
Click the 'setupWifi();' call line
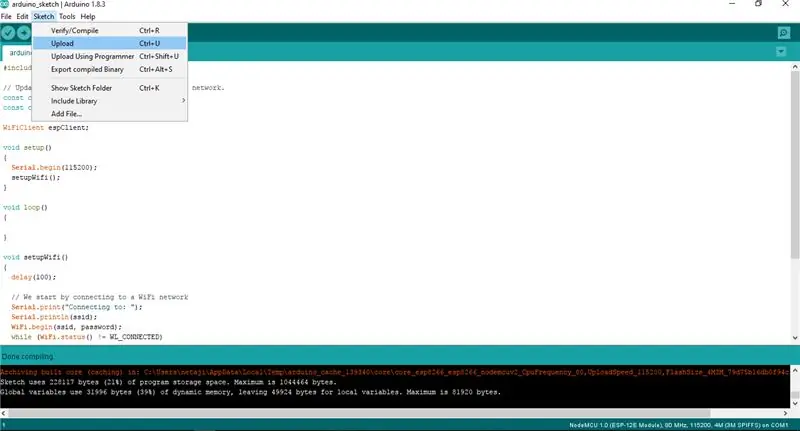pos(36,178)
